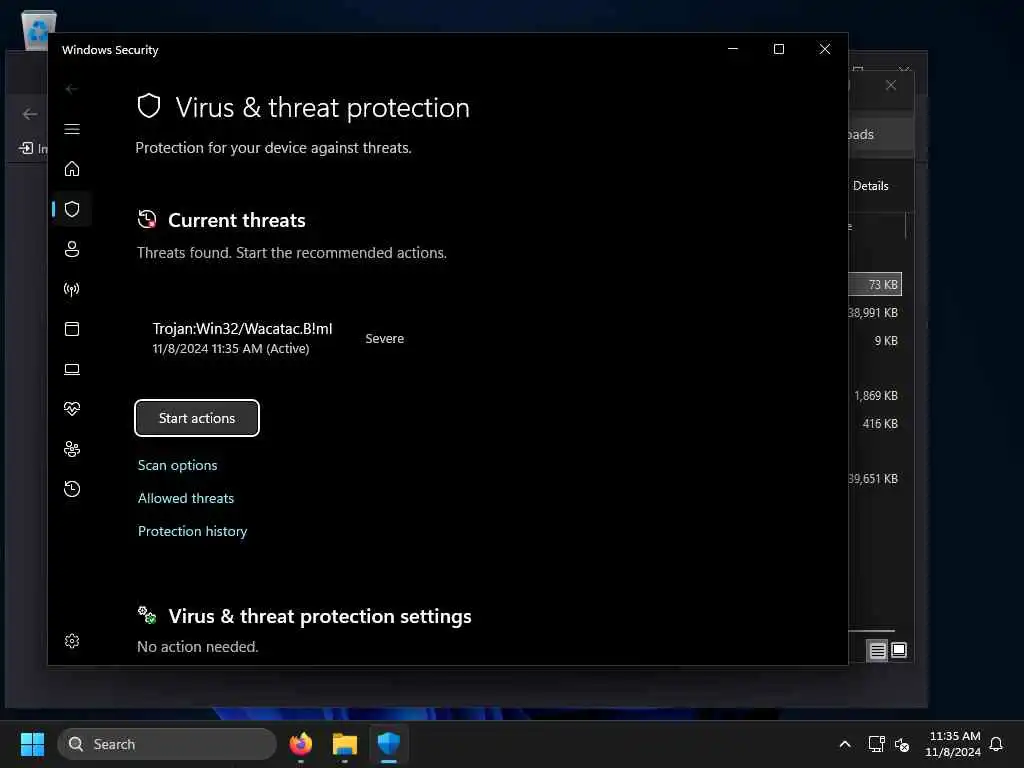Open the Scan options link
The image size is (1024, 768).
point(178,465)
